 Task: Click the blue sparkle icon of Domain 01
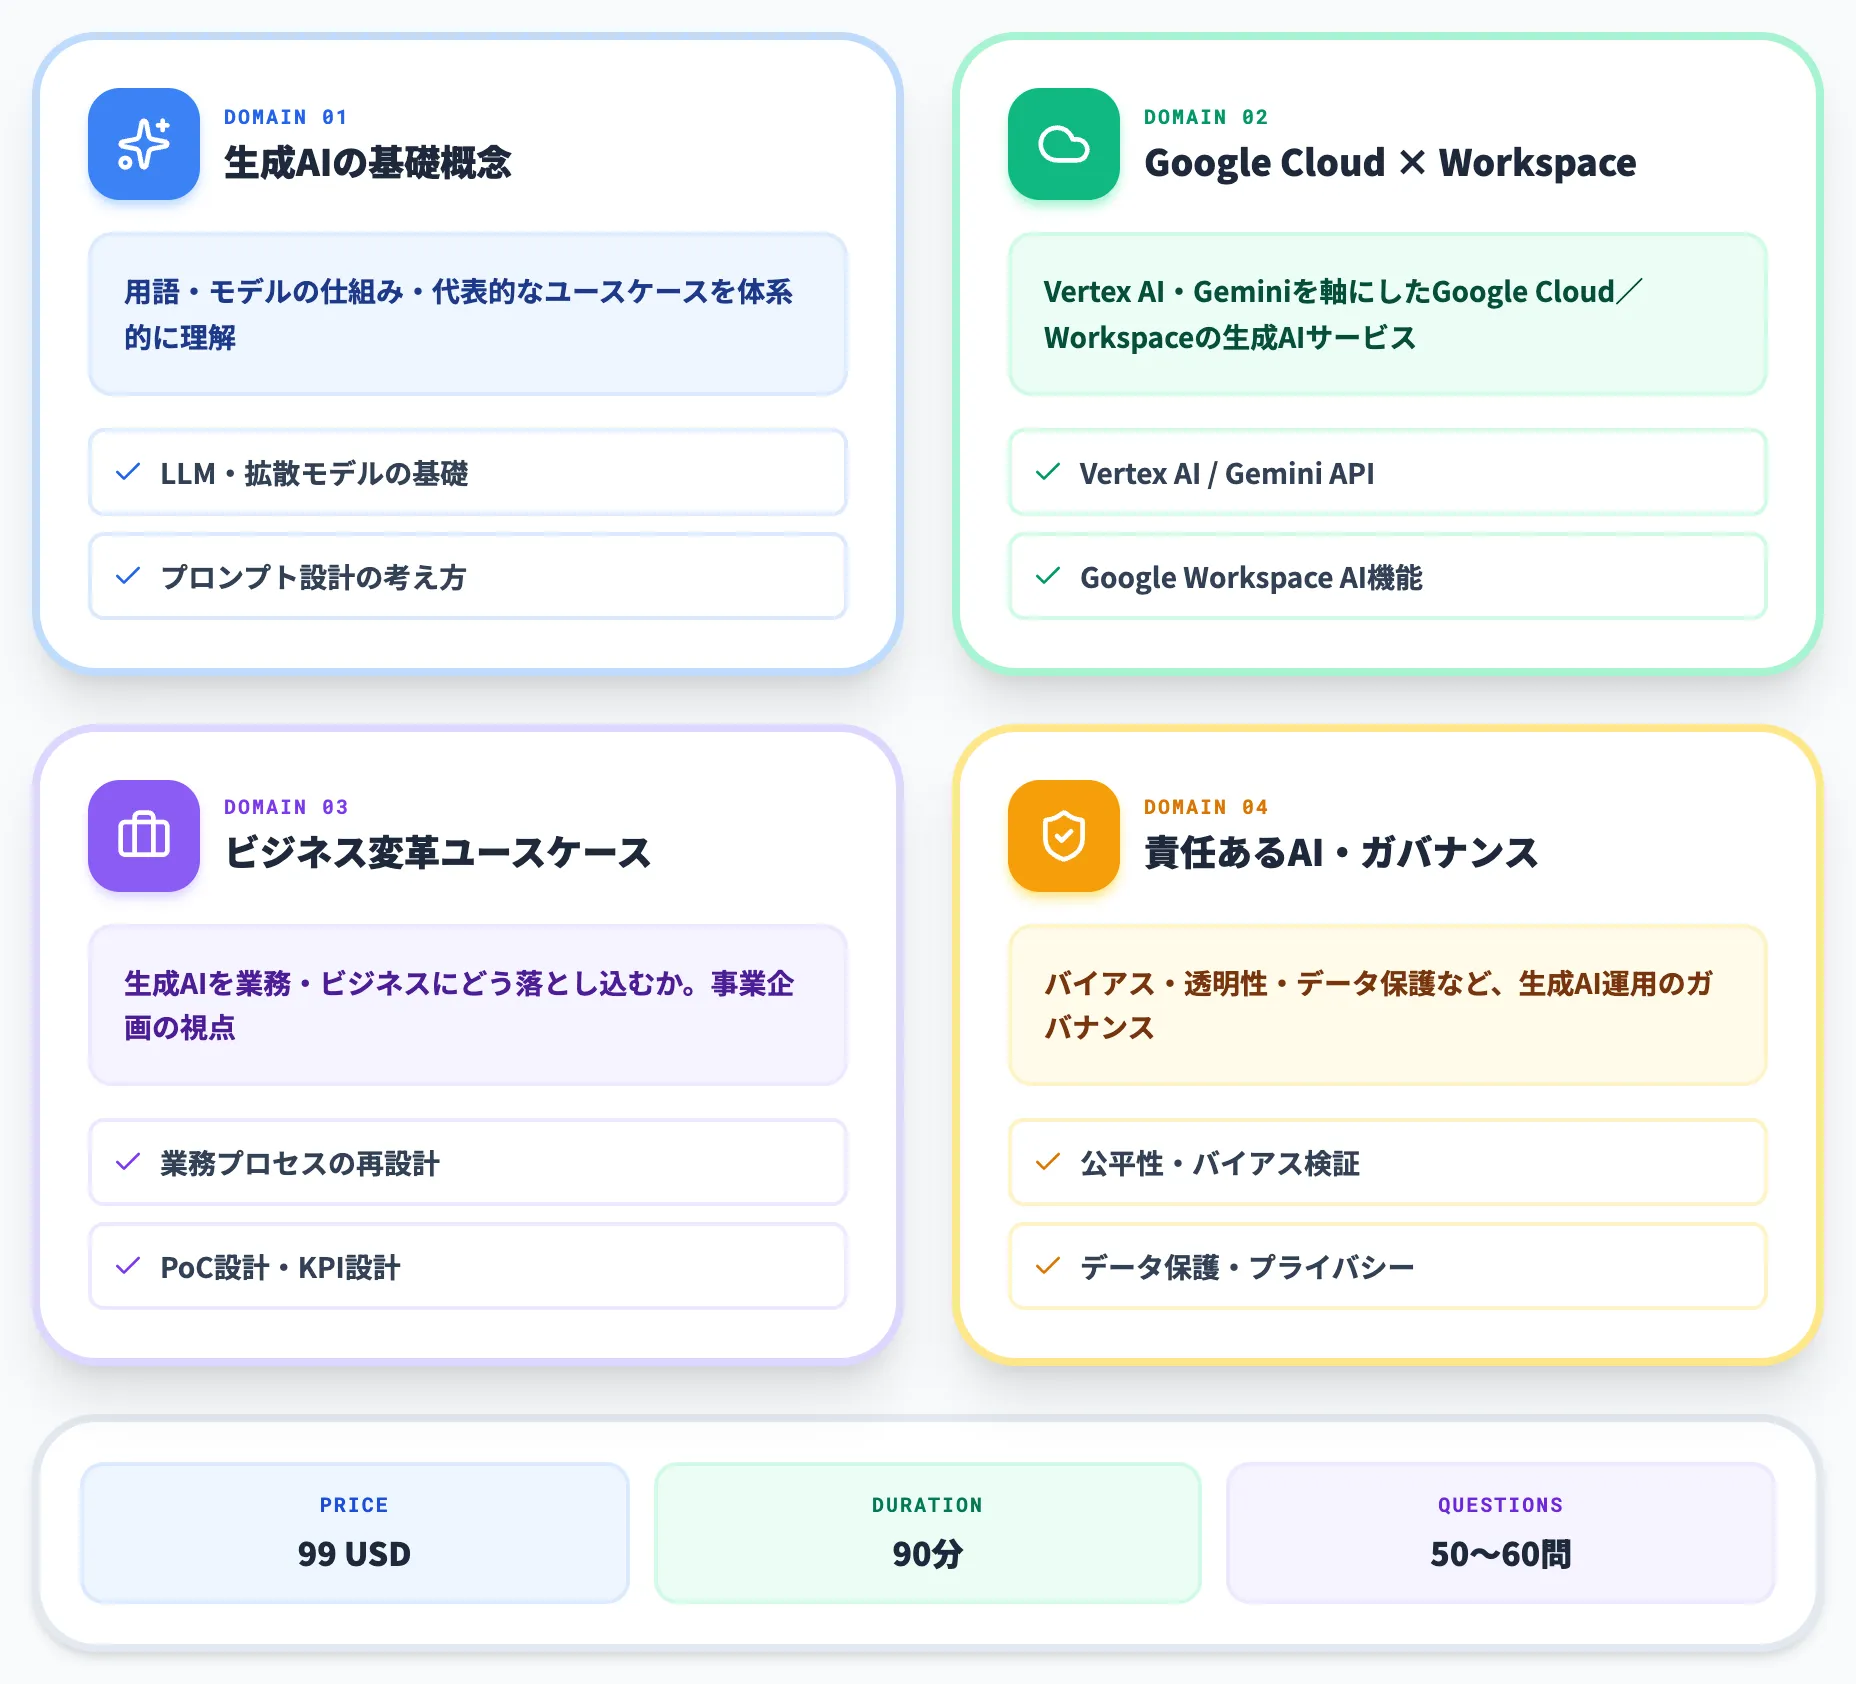pos(144,144)
